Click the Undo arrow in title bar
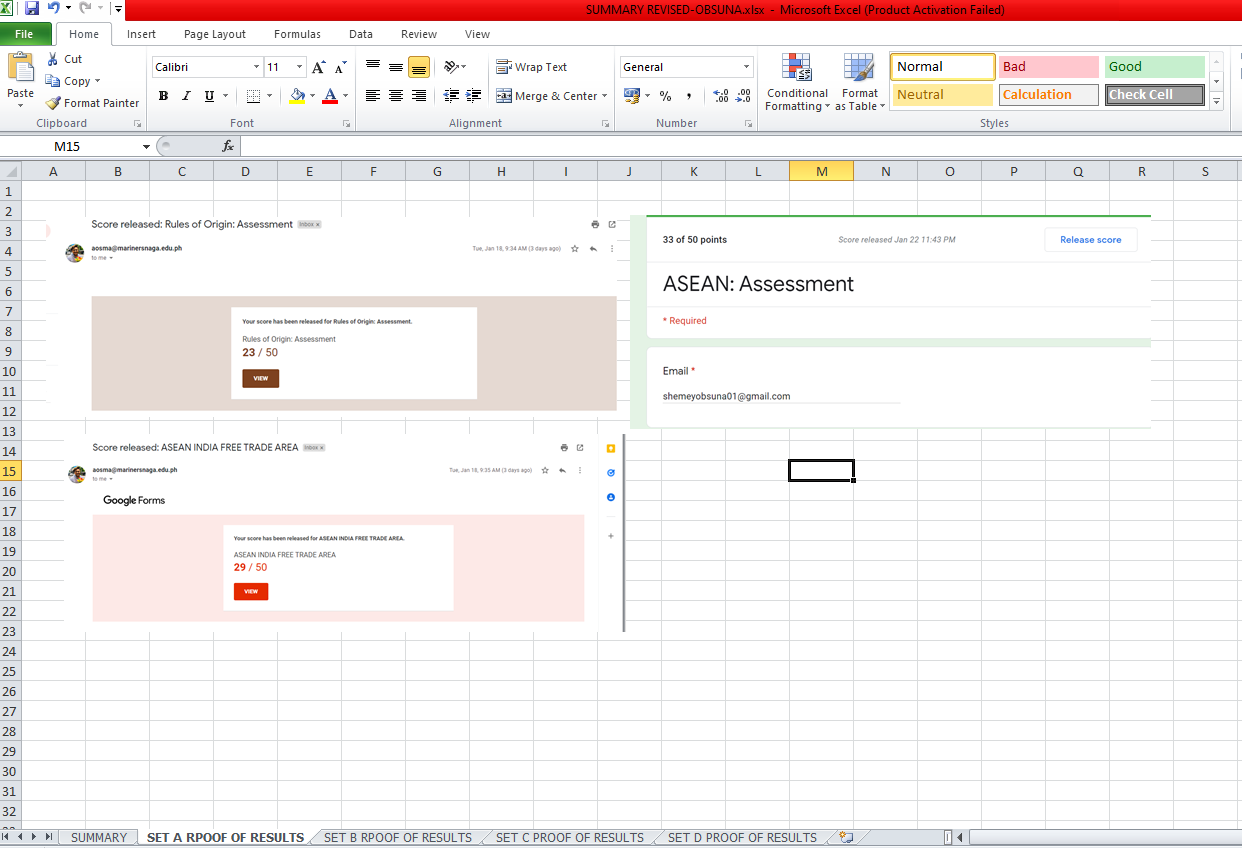Screen dimensions: 1242x848 point(53,9)
